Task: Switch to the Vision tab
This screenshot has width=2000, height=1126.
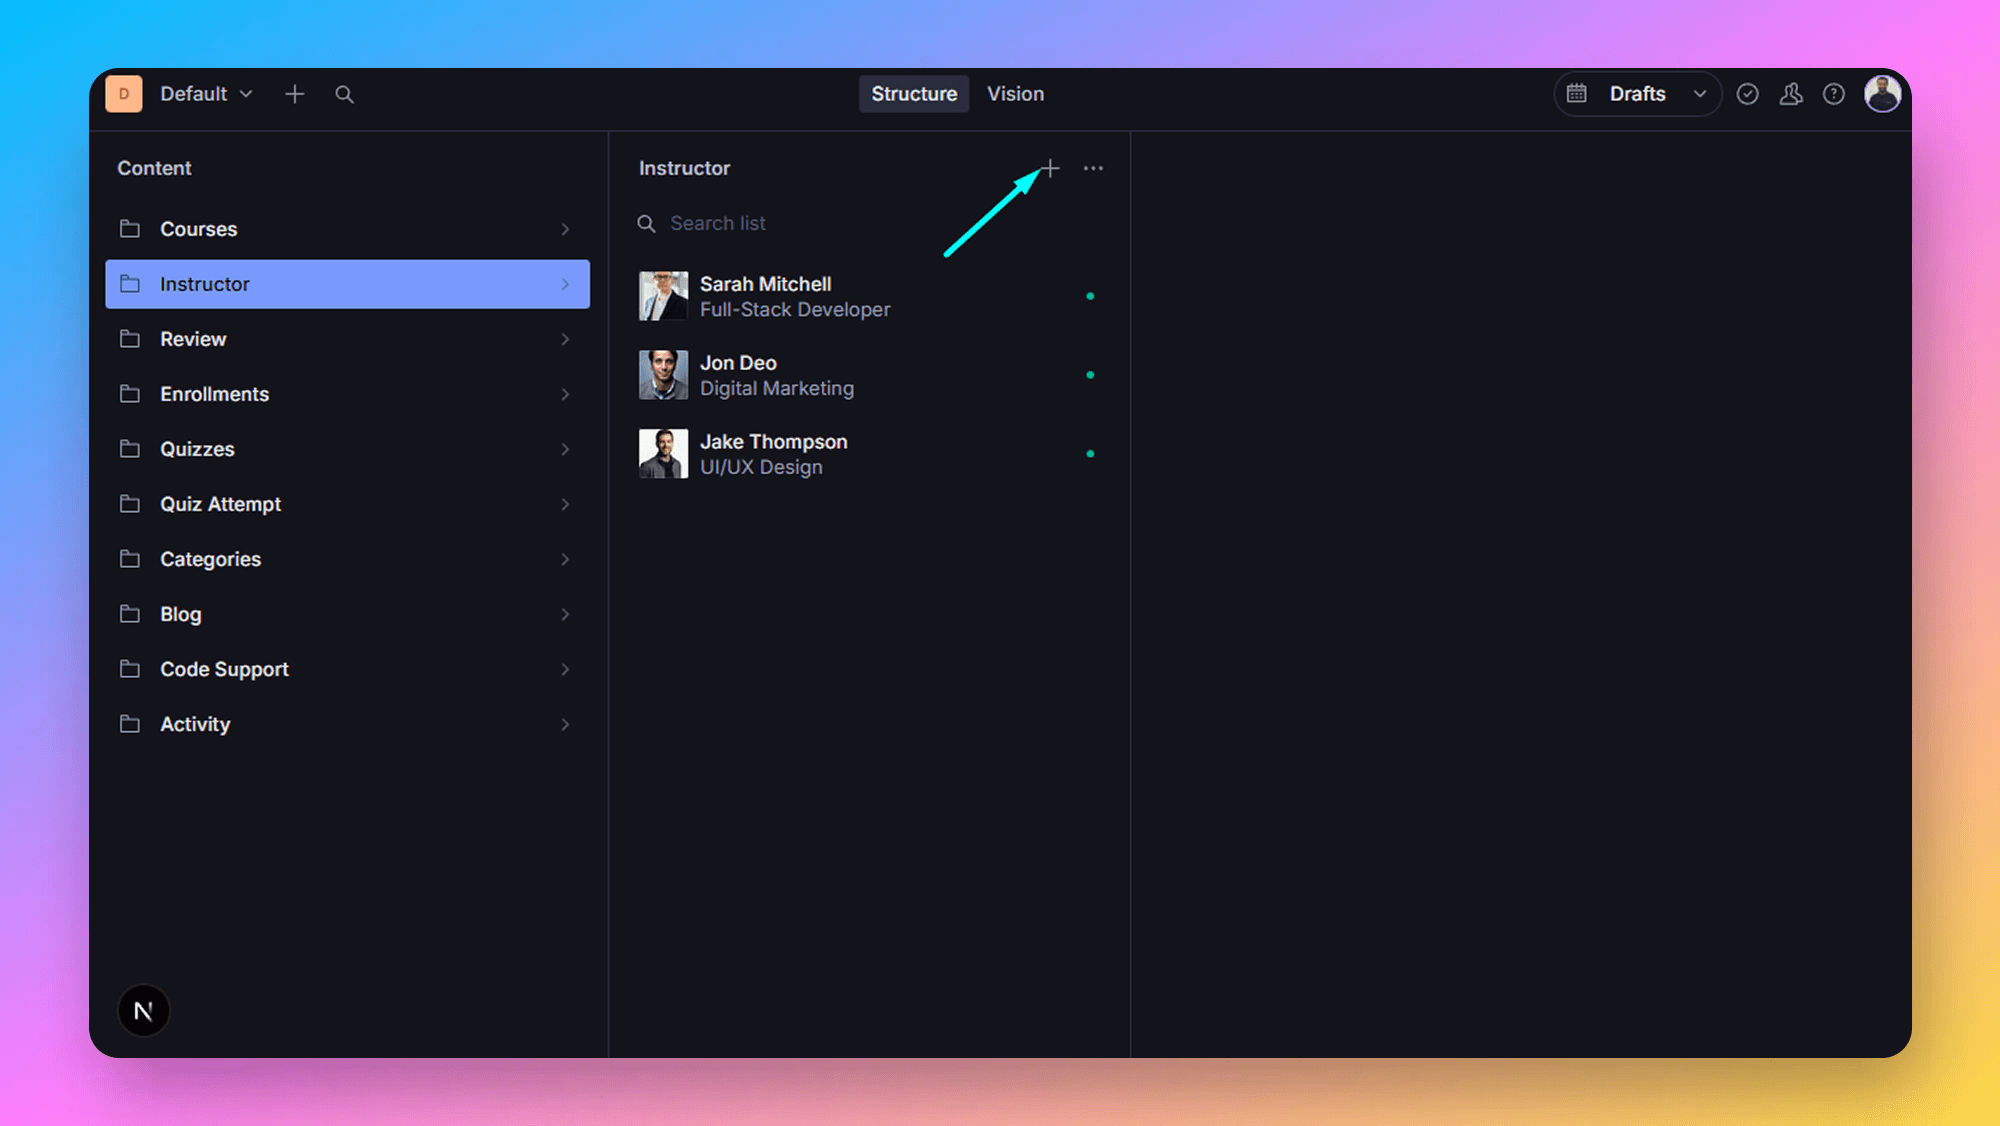Action: [1015, 94]
